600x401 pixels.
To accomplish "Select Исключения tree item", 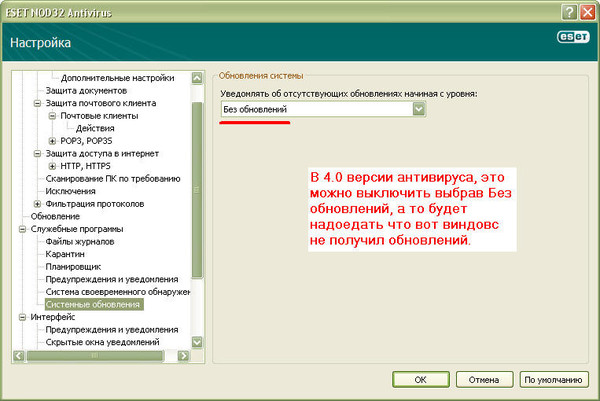I will pos(70,191).
